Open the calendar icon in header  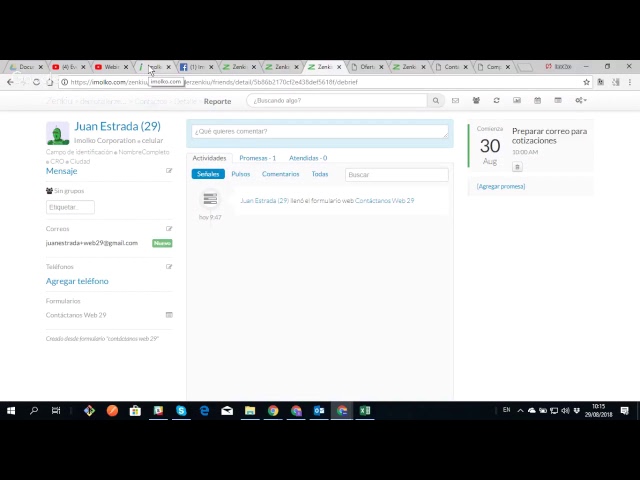click(537, 100)
